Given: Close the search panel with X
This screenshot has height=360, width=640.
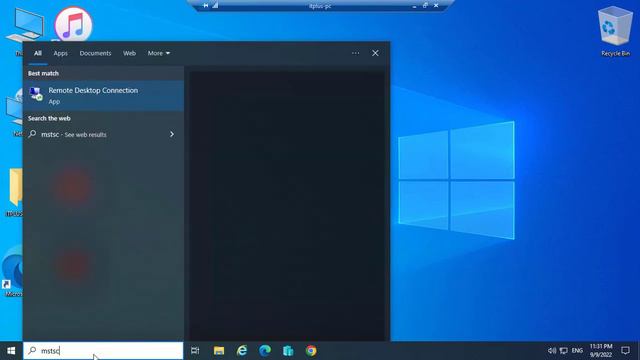Looking at the screenshot, I should [375, 53].
